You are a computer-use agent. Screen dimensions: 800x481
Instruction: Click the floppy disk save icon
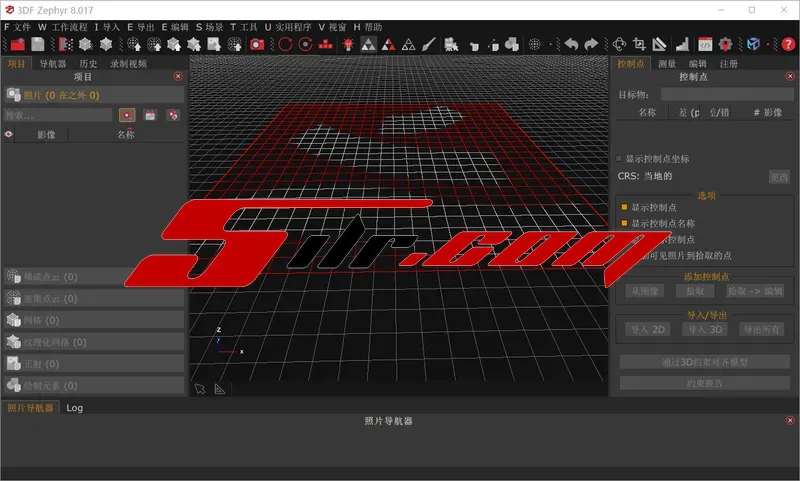[38, 45]
